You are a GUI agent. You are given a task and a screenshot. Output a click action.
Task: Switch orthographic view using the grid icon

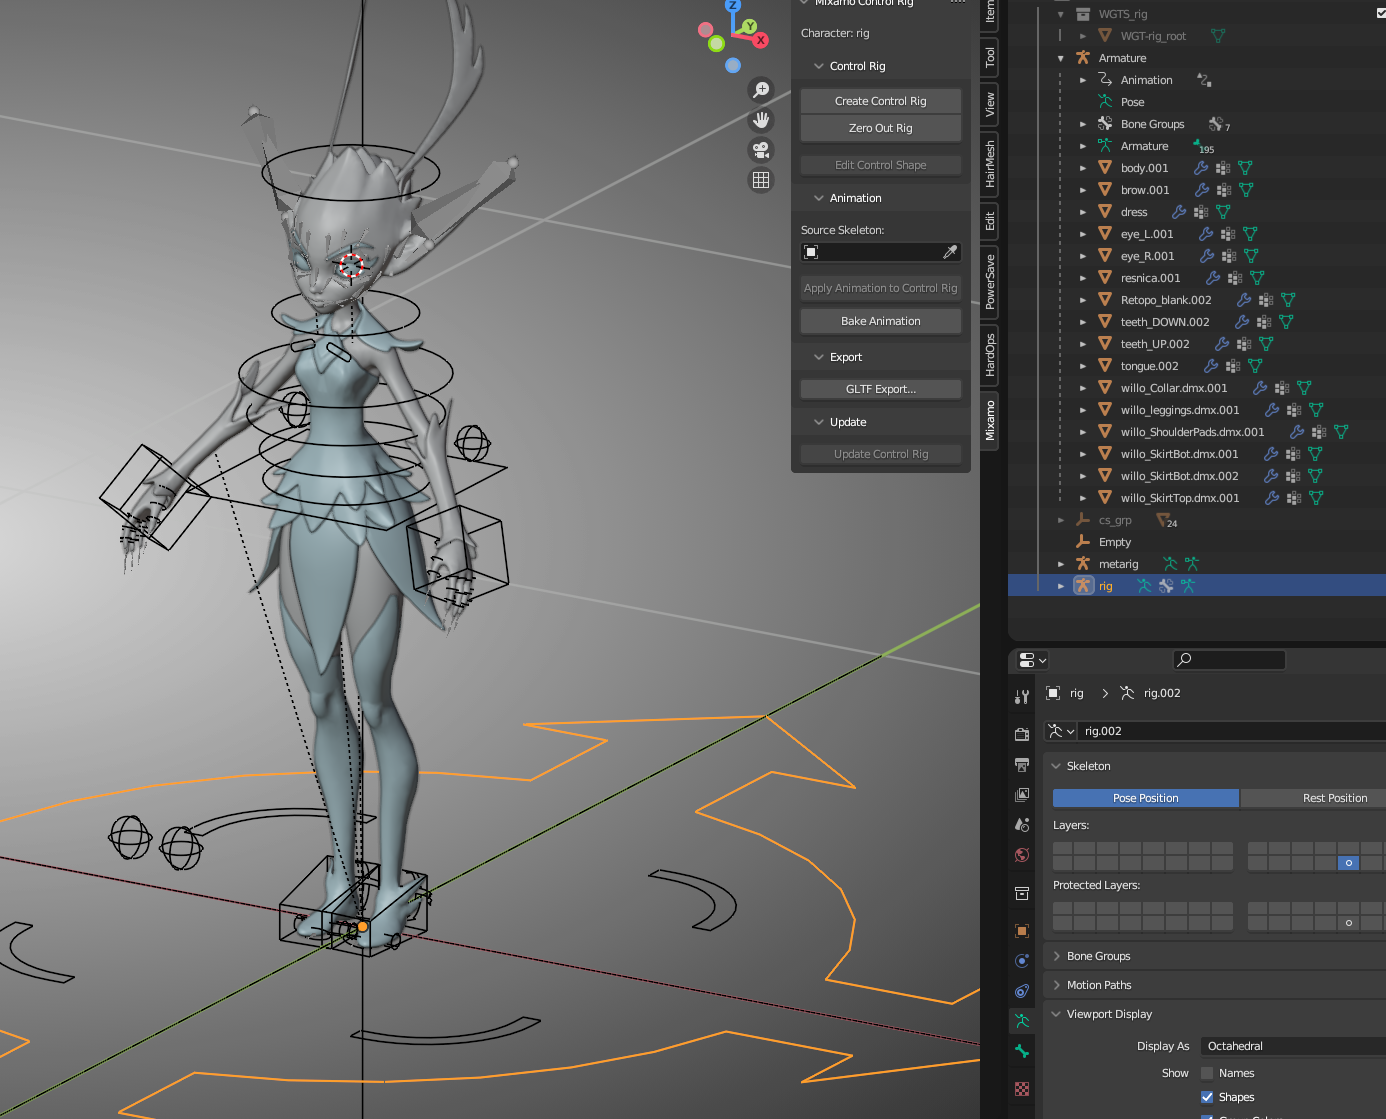click(761, 180)
